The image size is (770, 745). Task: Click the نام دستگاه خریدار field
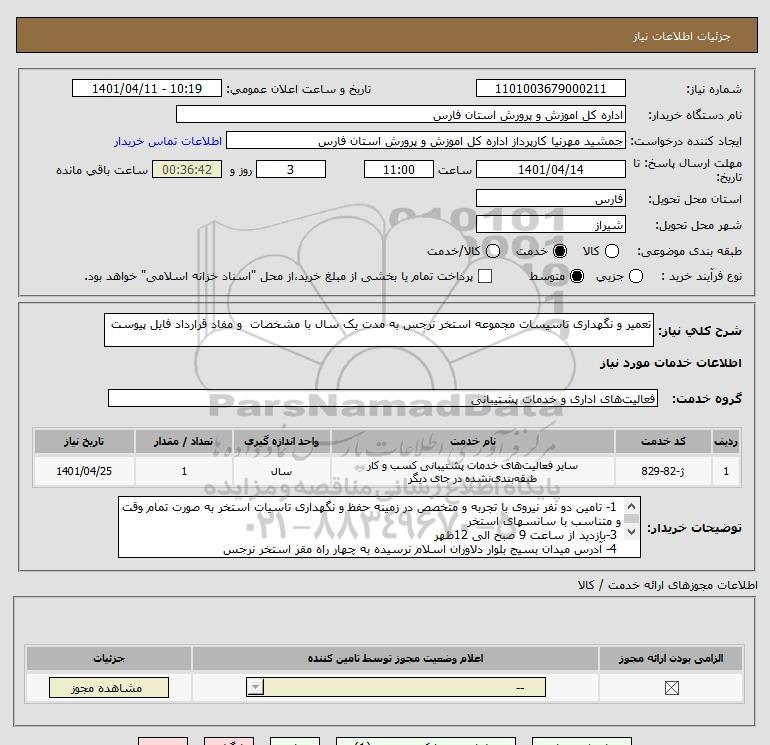[401, 115]
